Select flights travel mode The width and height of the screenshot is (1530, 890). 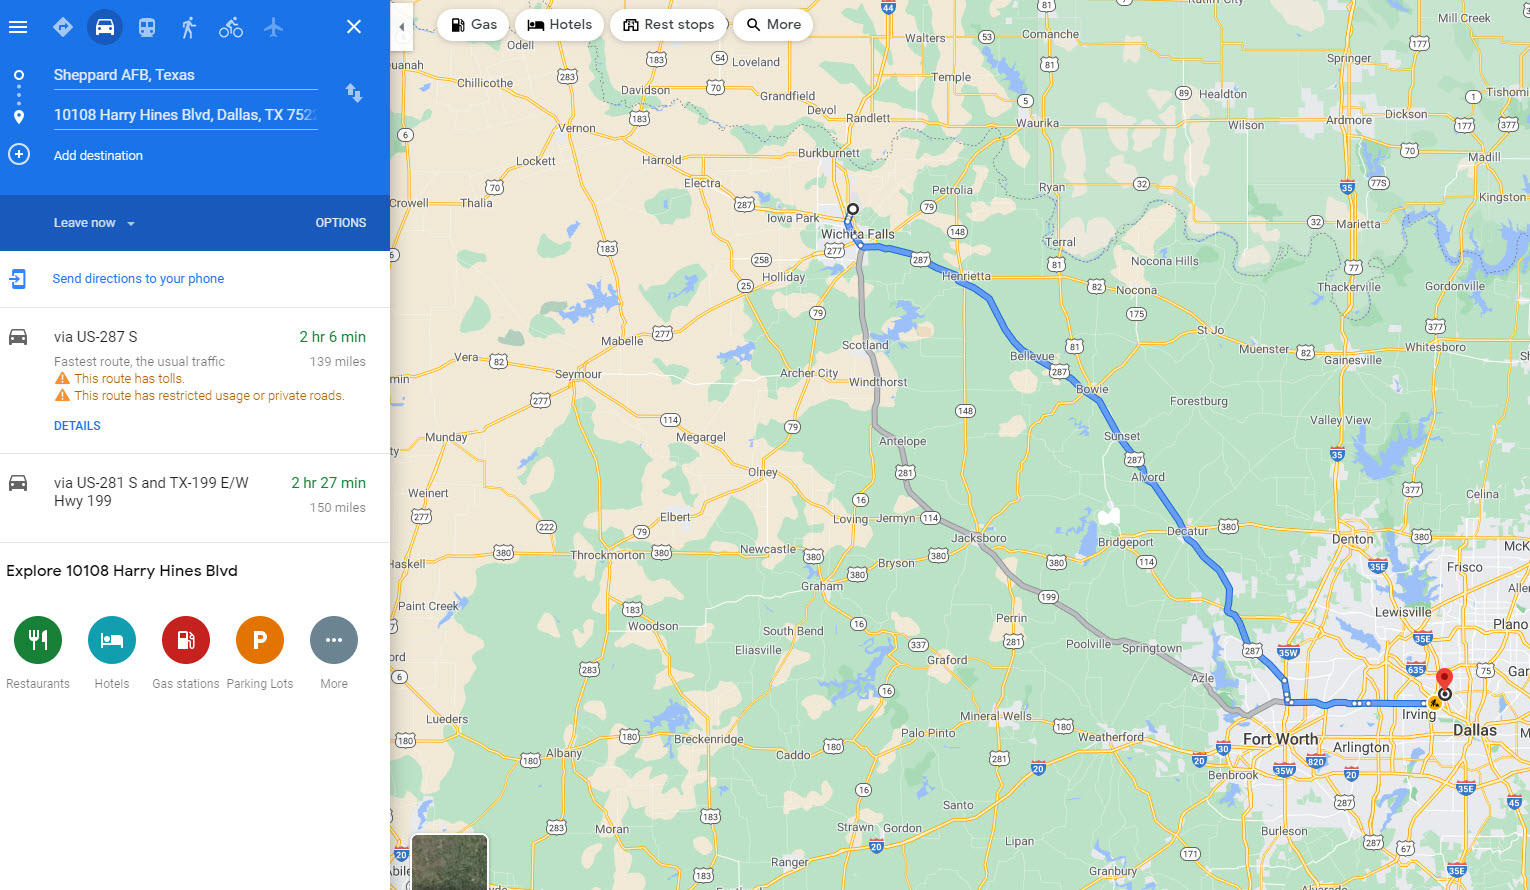[273, 27]
